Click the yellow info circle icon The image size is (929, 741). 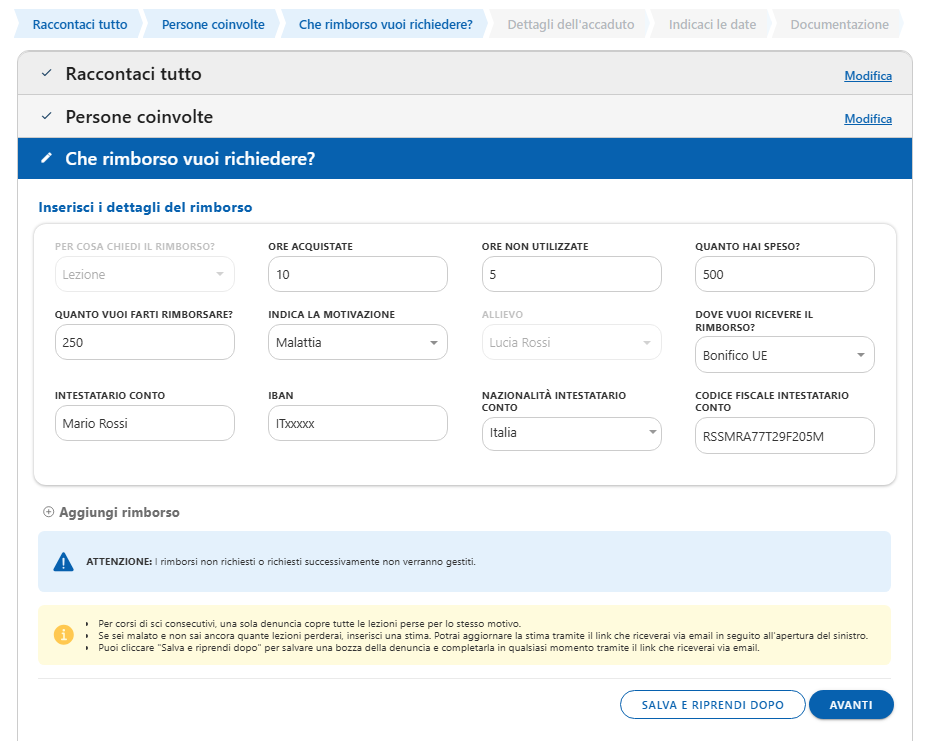(64, 635)
